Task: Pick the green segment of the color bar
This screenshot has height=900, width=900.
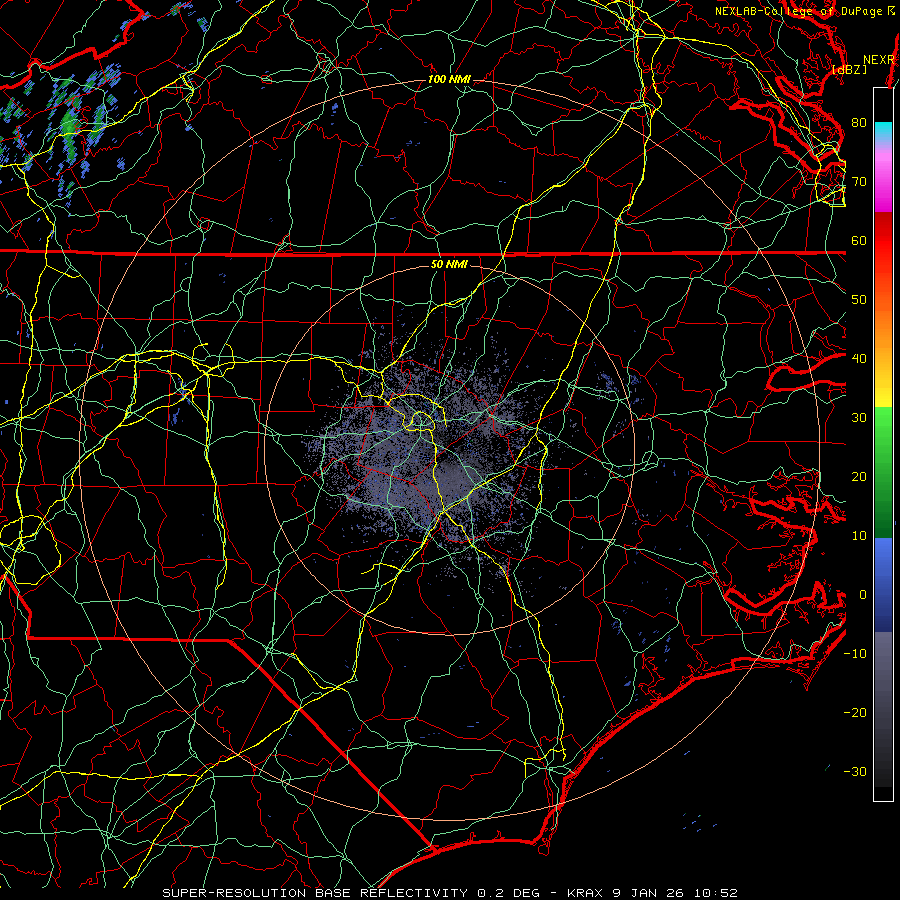Action: click(883, 472)
